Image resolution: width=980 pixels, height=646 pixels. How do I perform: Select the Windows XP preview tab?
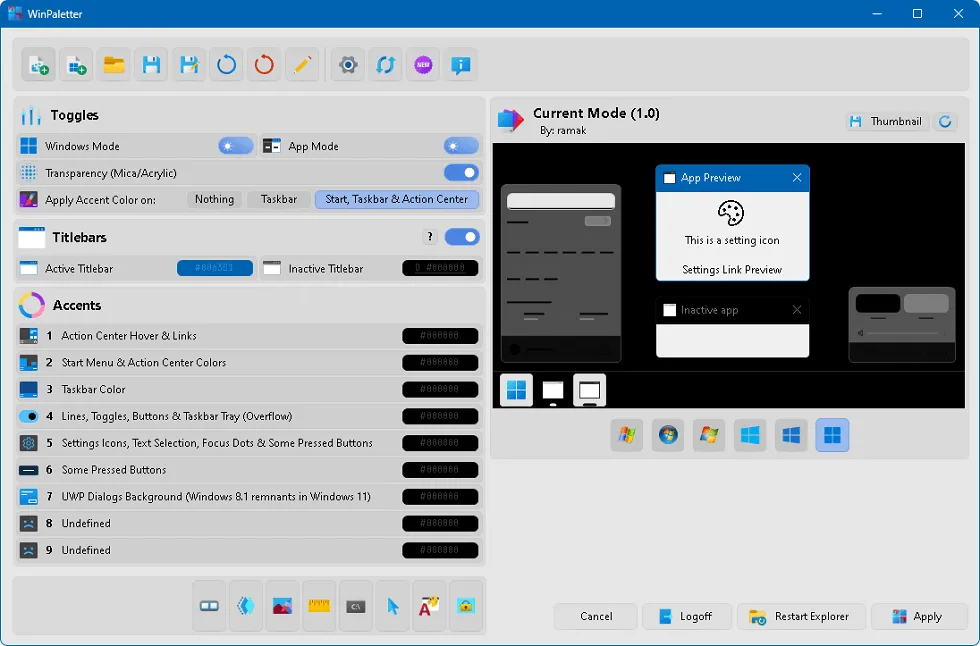pos(627,435)
